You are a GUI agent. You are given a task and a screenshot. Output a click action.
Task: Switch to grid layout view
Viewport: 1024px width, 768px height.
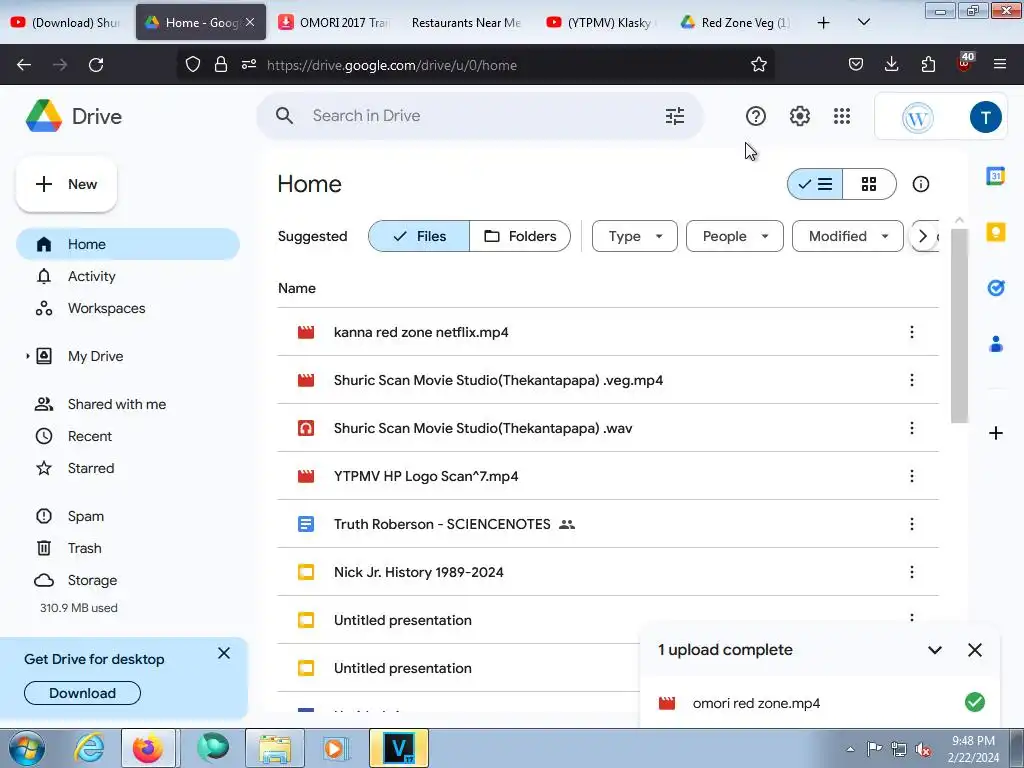(x=869, y=184)
